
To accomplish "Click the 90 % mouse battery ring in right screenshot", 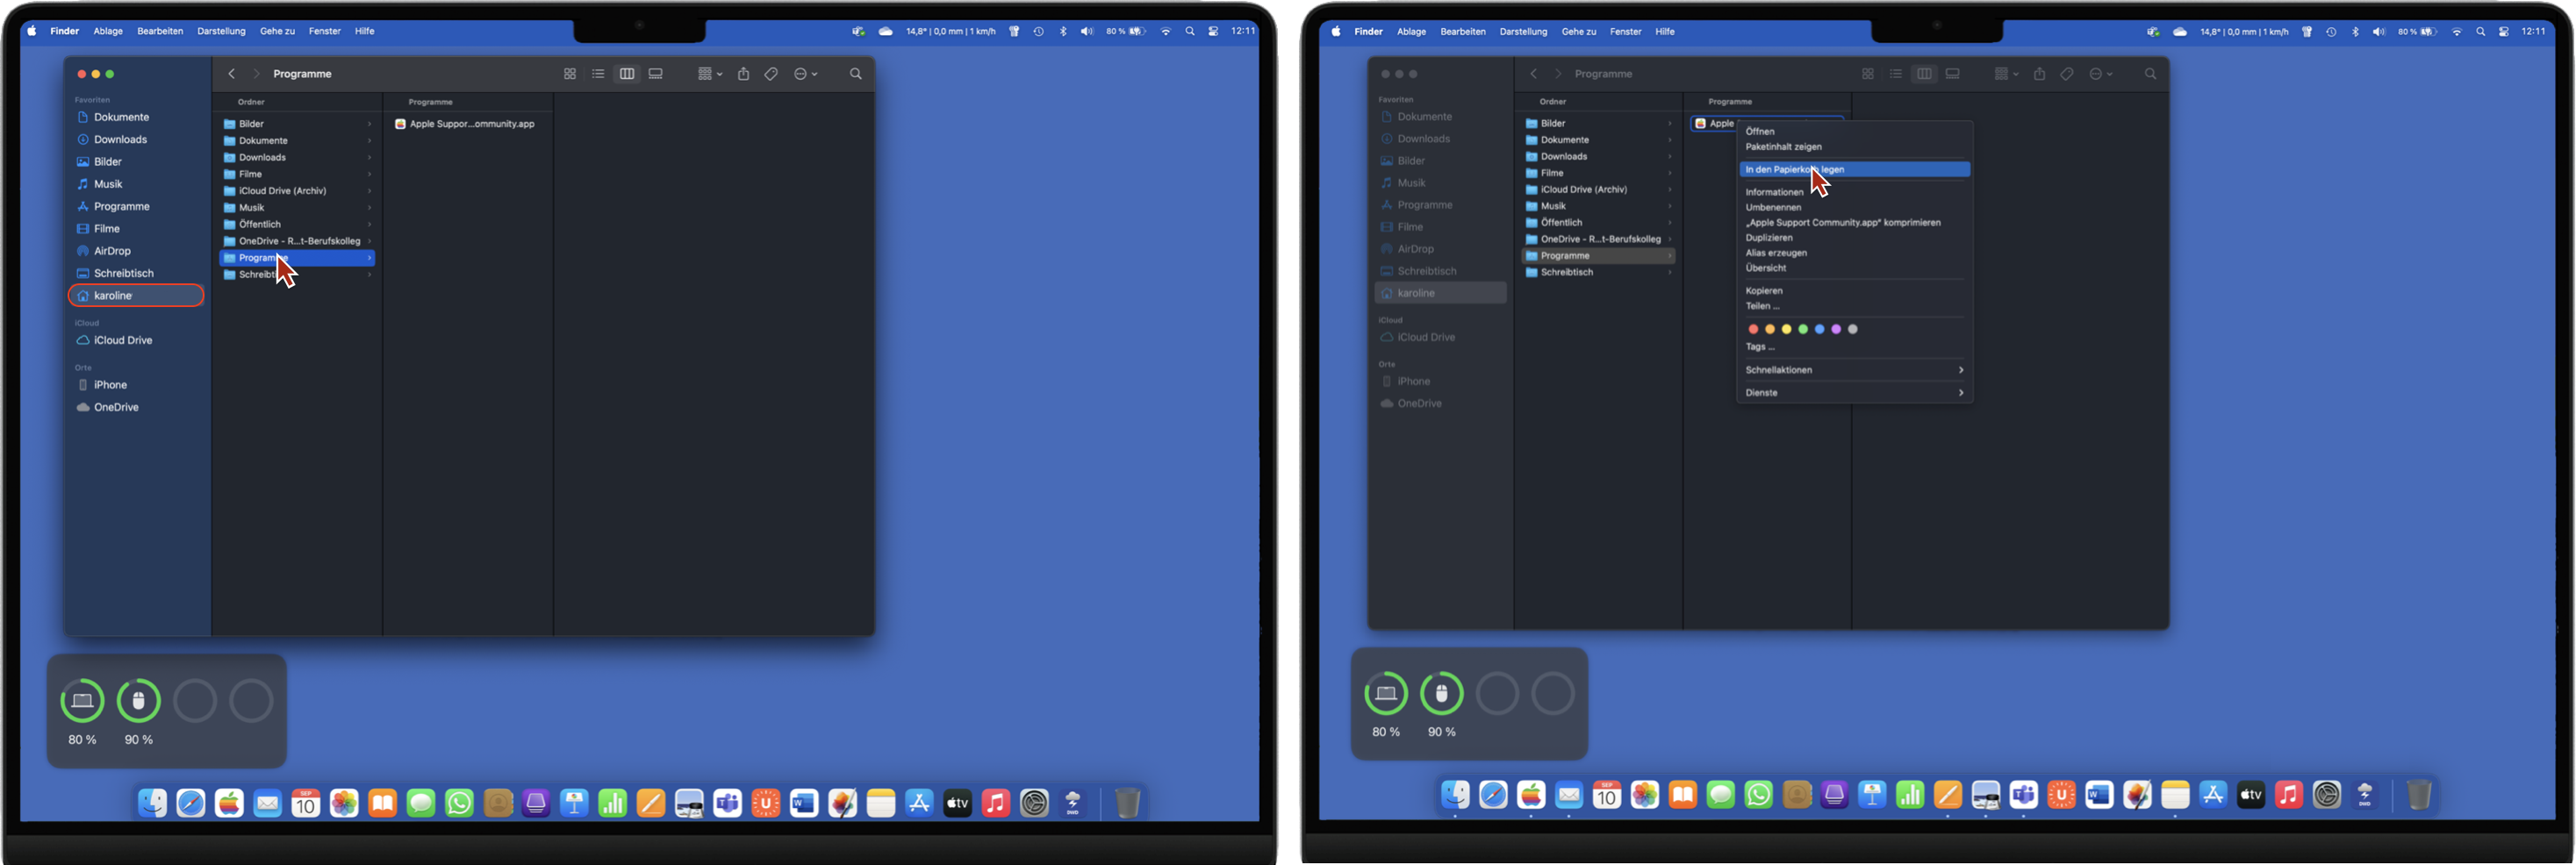I will click(1442, 693).
